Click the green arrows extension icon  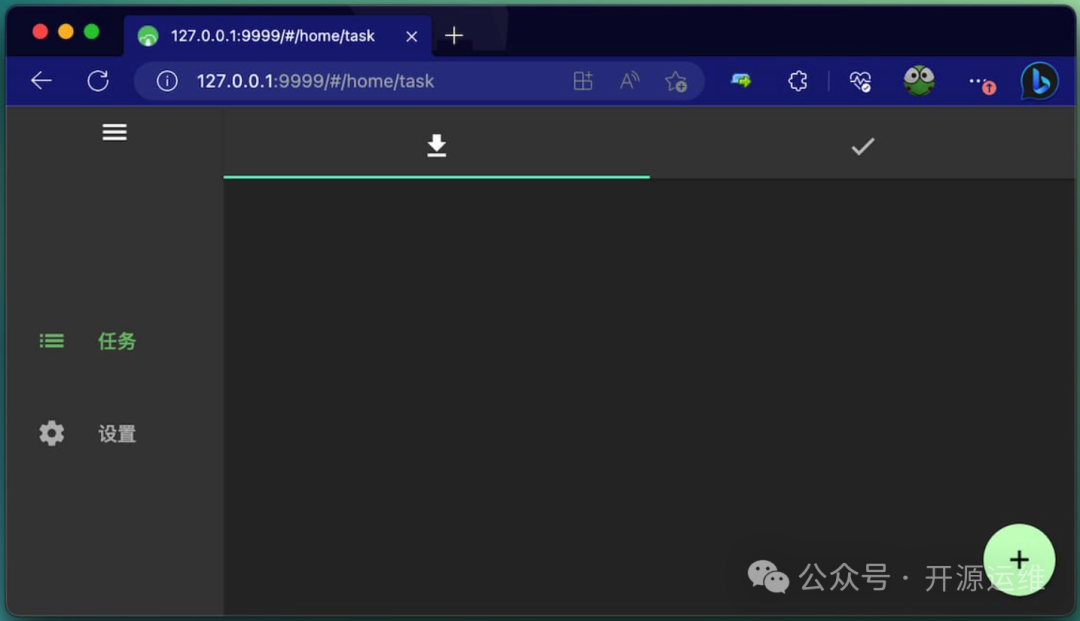(741, 81)
